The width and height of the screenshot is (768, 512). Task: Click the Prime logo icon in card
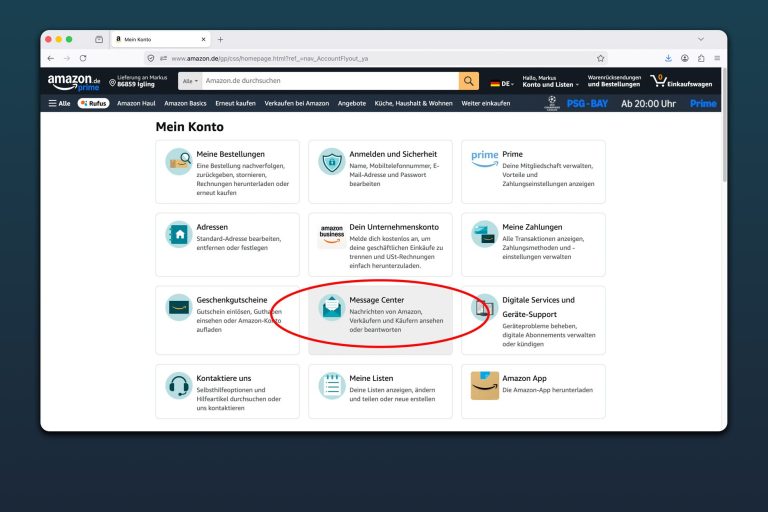click(x=484, y=158)
